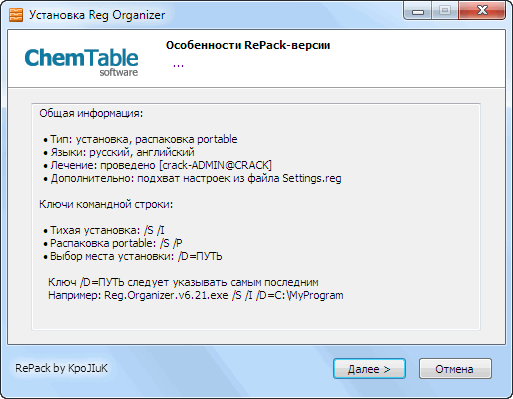The height and width of the screenshot is (399, 513).
Task: Click the RePack by KpoJIuK label
Action: 61,368
